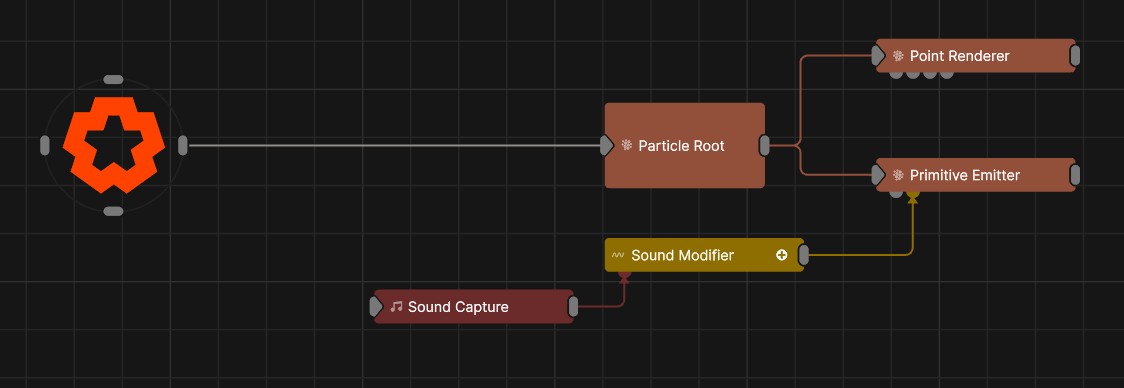The width and height of the screenshot is (1124, 388).
Task: Select the Primitive Emitter node
Action: point(976,175)
